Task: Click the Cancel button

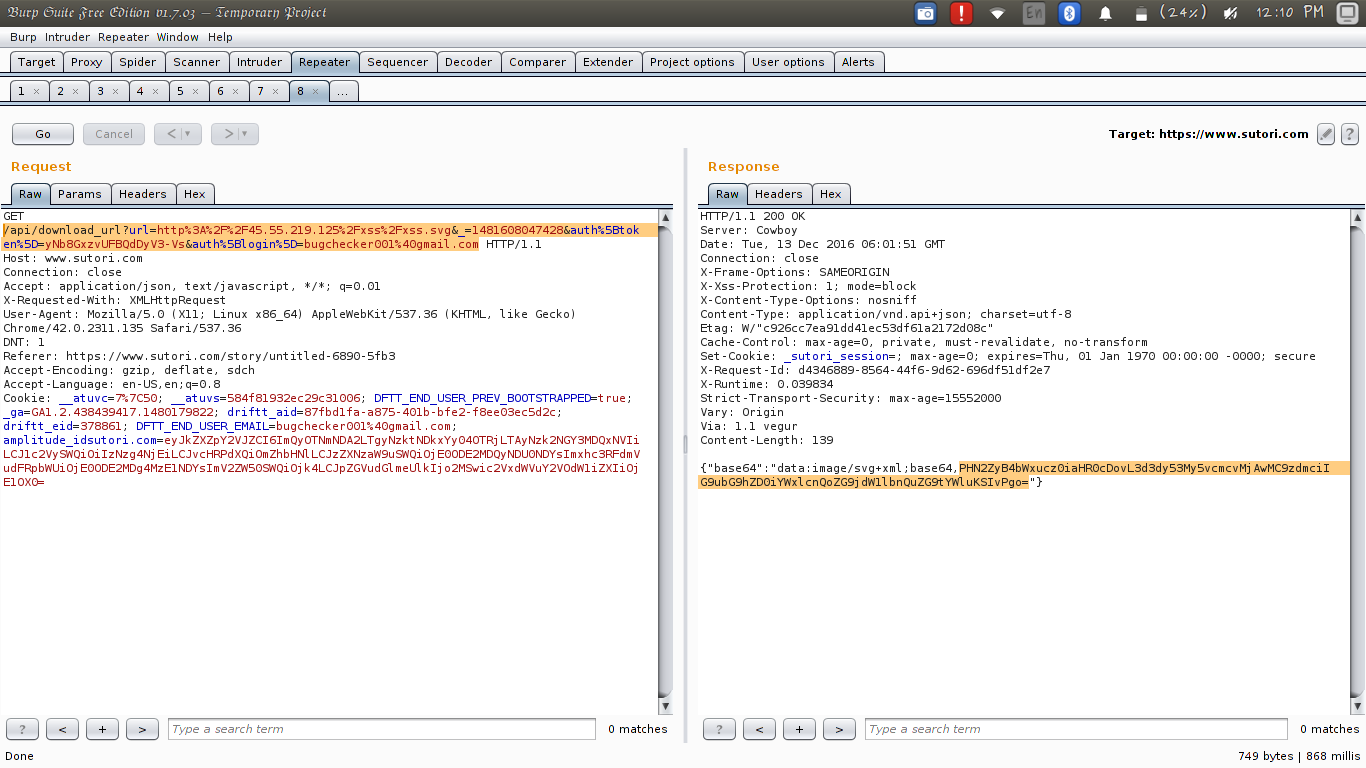Action: [114, 134]
